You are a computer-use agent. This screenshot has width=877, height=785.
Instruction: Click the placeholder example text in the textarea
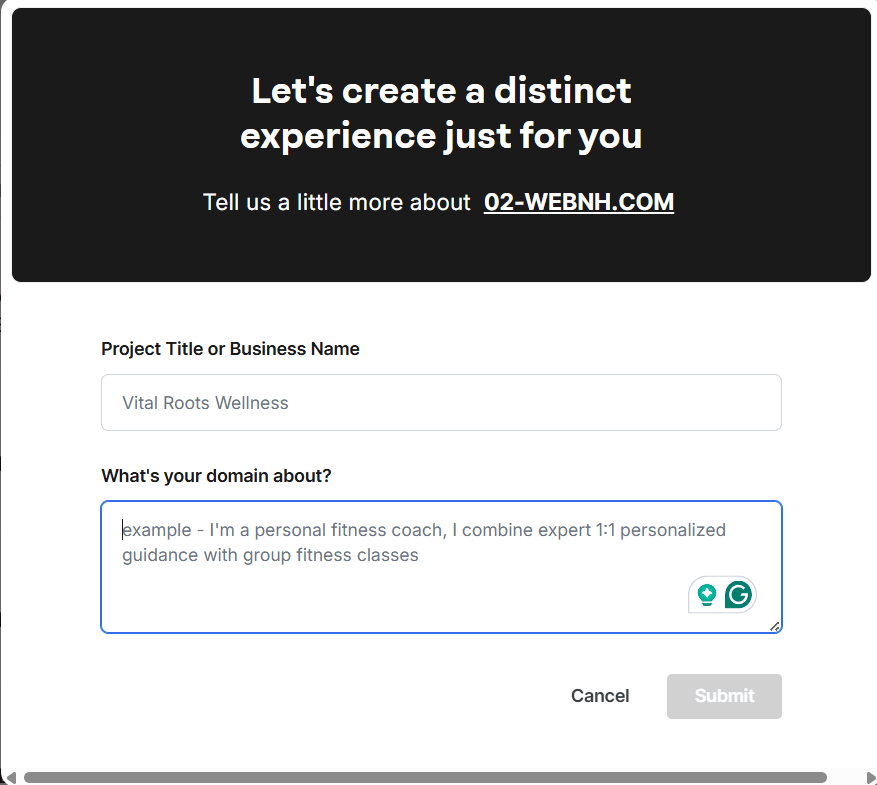420,542
